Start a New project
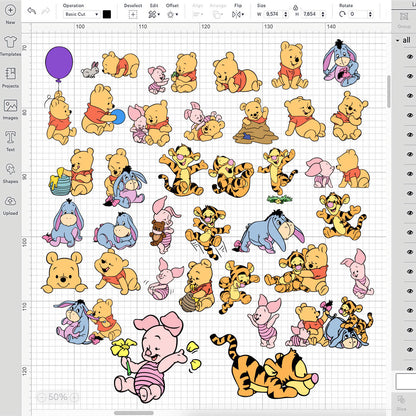The image size is (416, 416). (10, 13)
